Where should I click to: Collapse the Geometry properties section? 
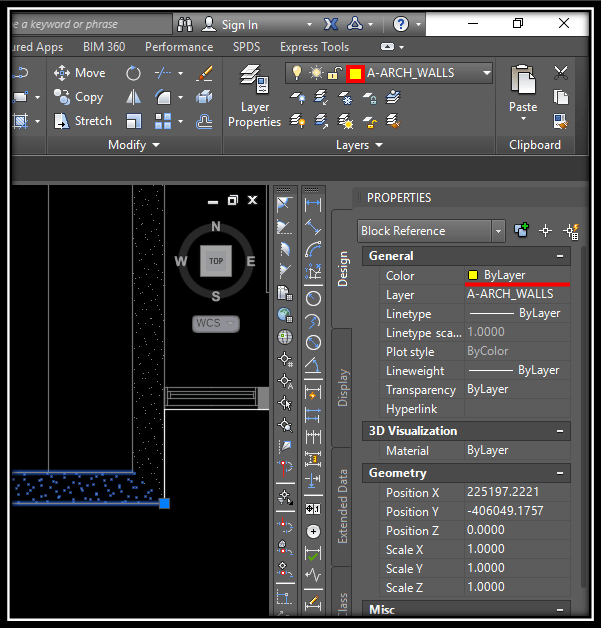click(560, 473)
